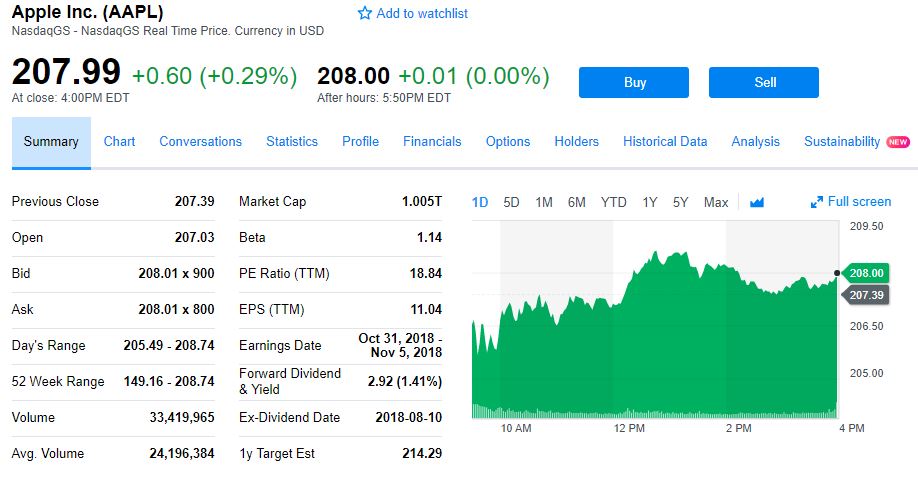Click the star Add to watchlist icon

pyautogui.click(x=365, y=14)
